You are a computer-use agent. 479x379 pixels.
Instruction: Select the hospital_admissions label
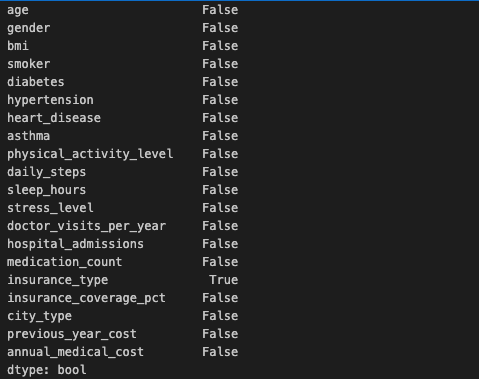75,244
